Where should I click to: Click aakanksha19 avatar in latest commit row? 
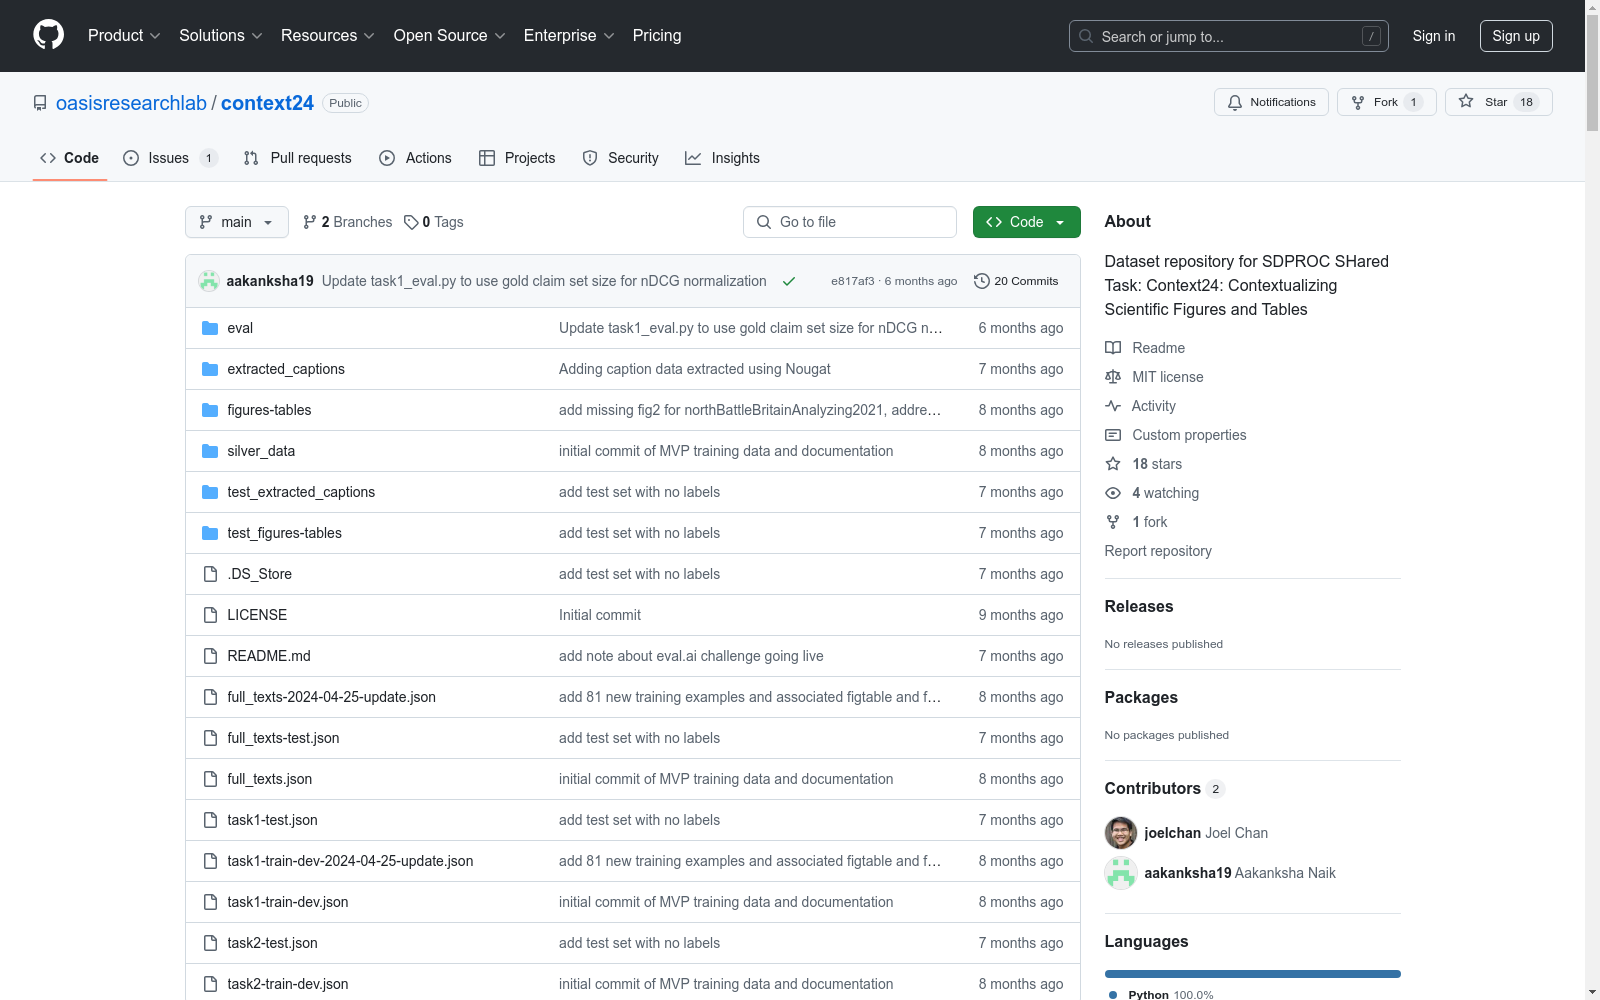point(209,281)
